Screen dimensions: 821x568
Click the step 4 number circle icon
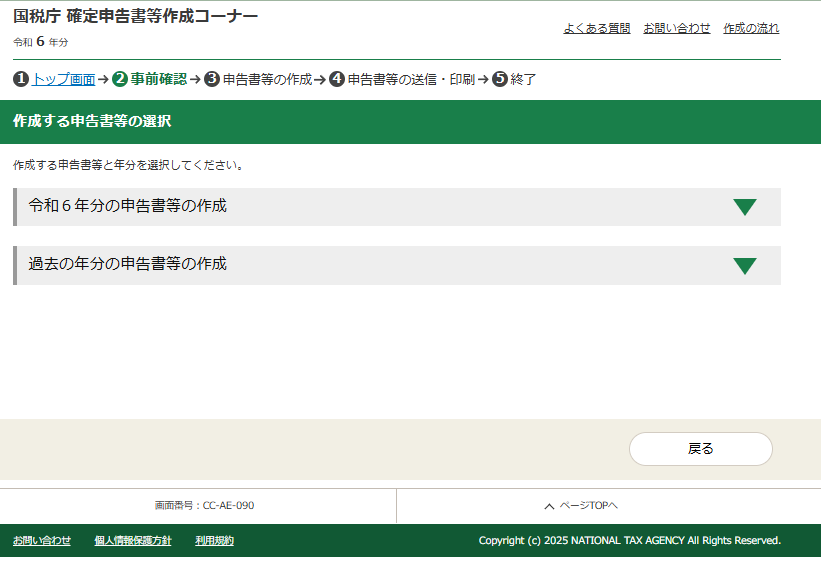[337, 79]
